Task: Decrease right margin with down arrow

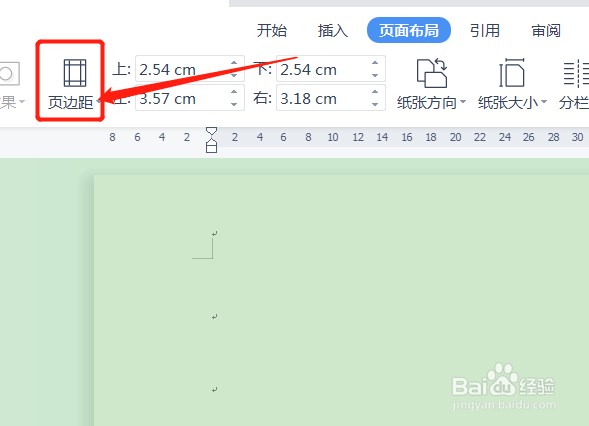Action: 375,104
